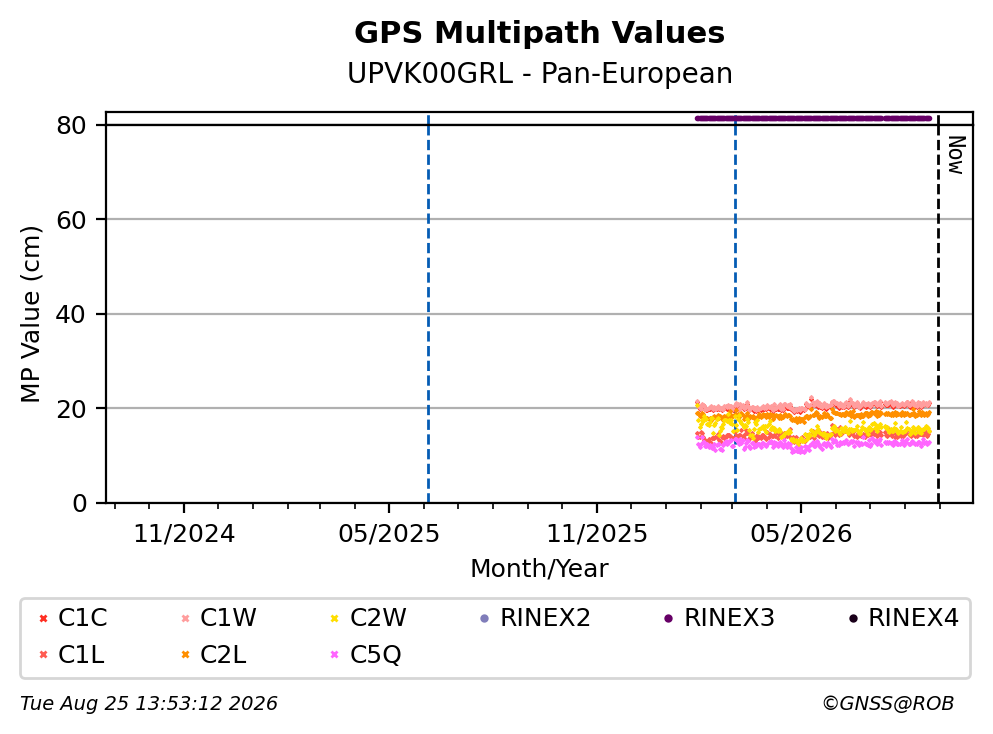Select the RINEX4 legend label
The image size is (993, 734).
[x=913, y=617]
